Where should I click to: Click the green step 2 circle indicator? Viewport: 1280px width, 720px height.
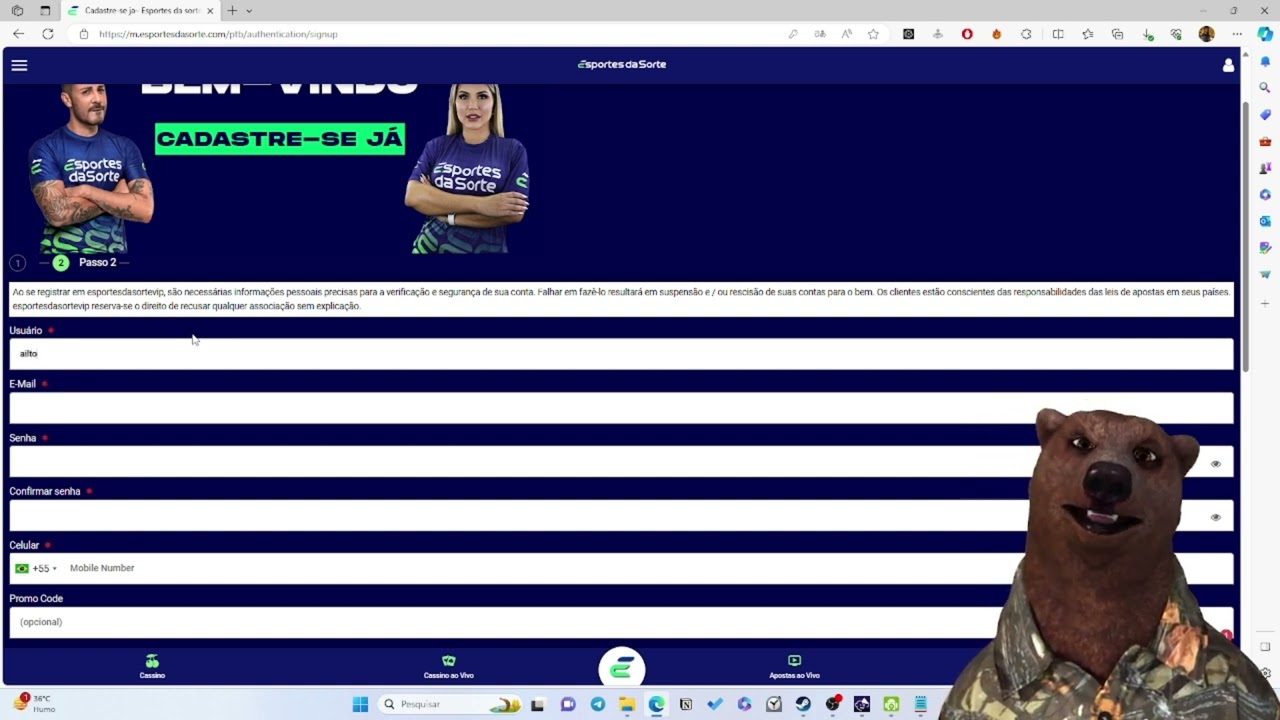click(61, 263)
